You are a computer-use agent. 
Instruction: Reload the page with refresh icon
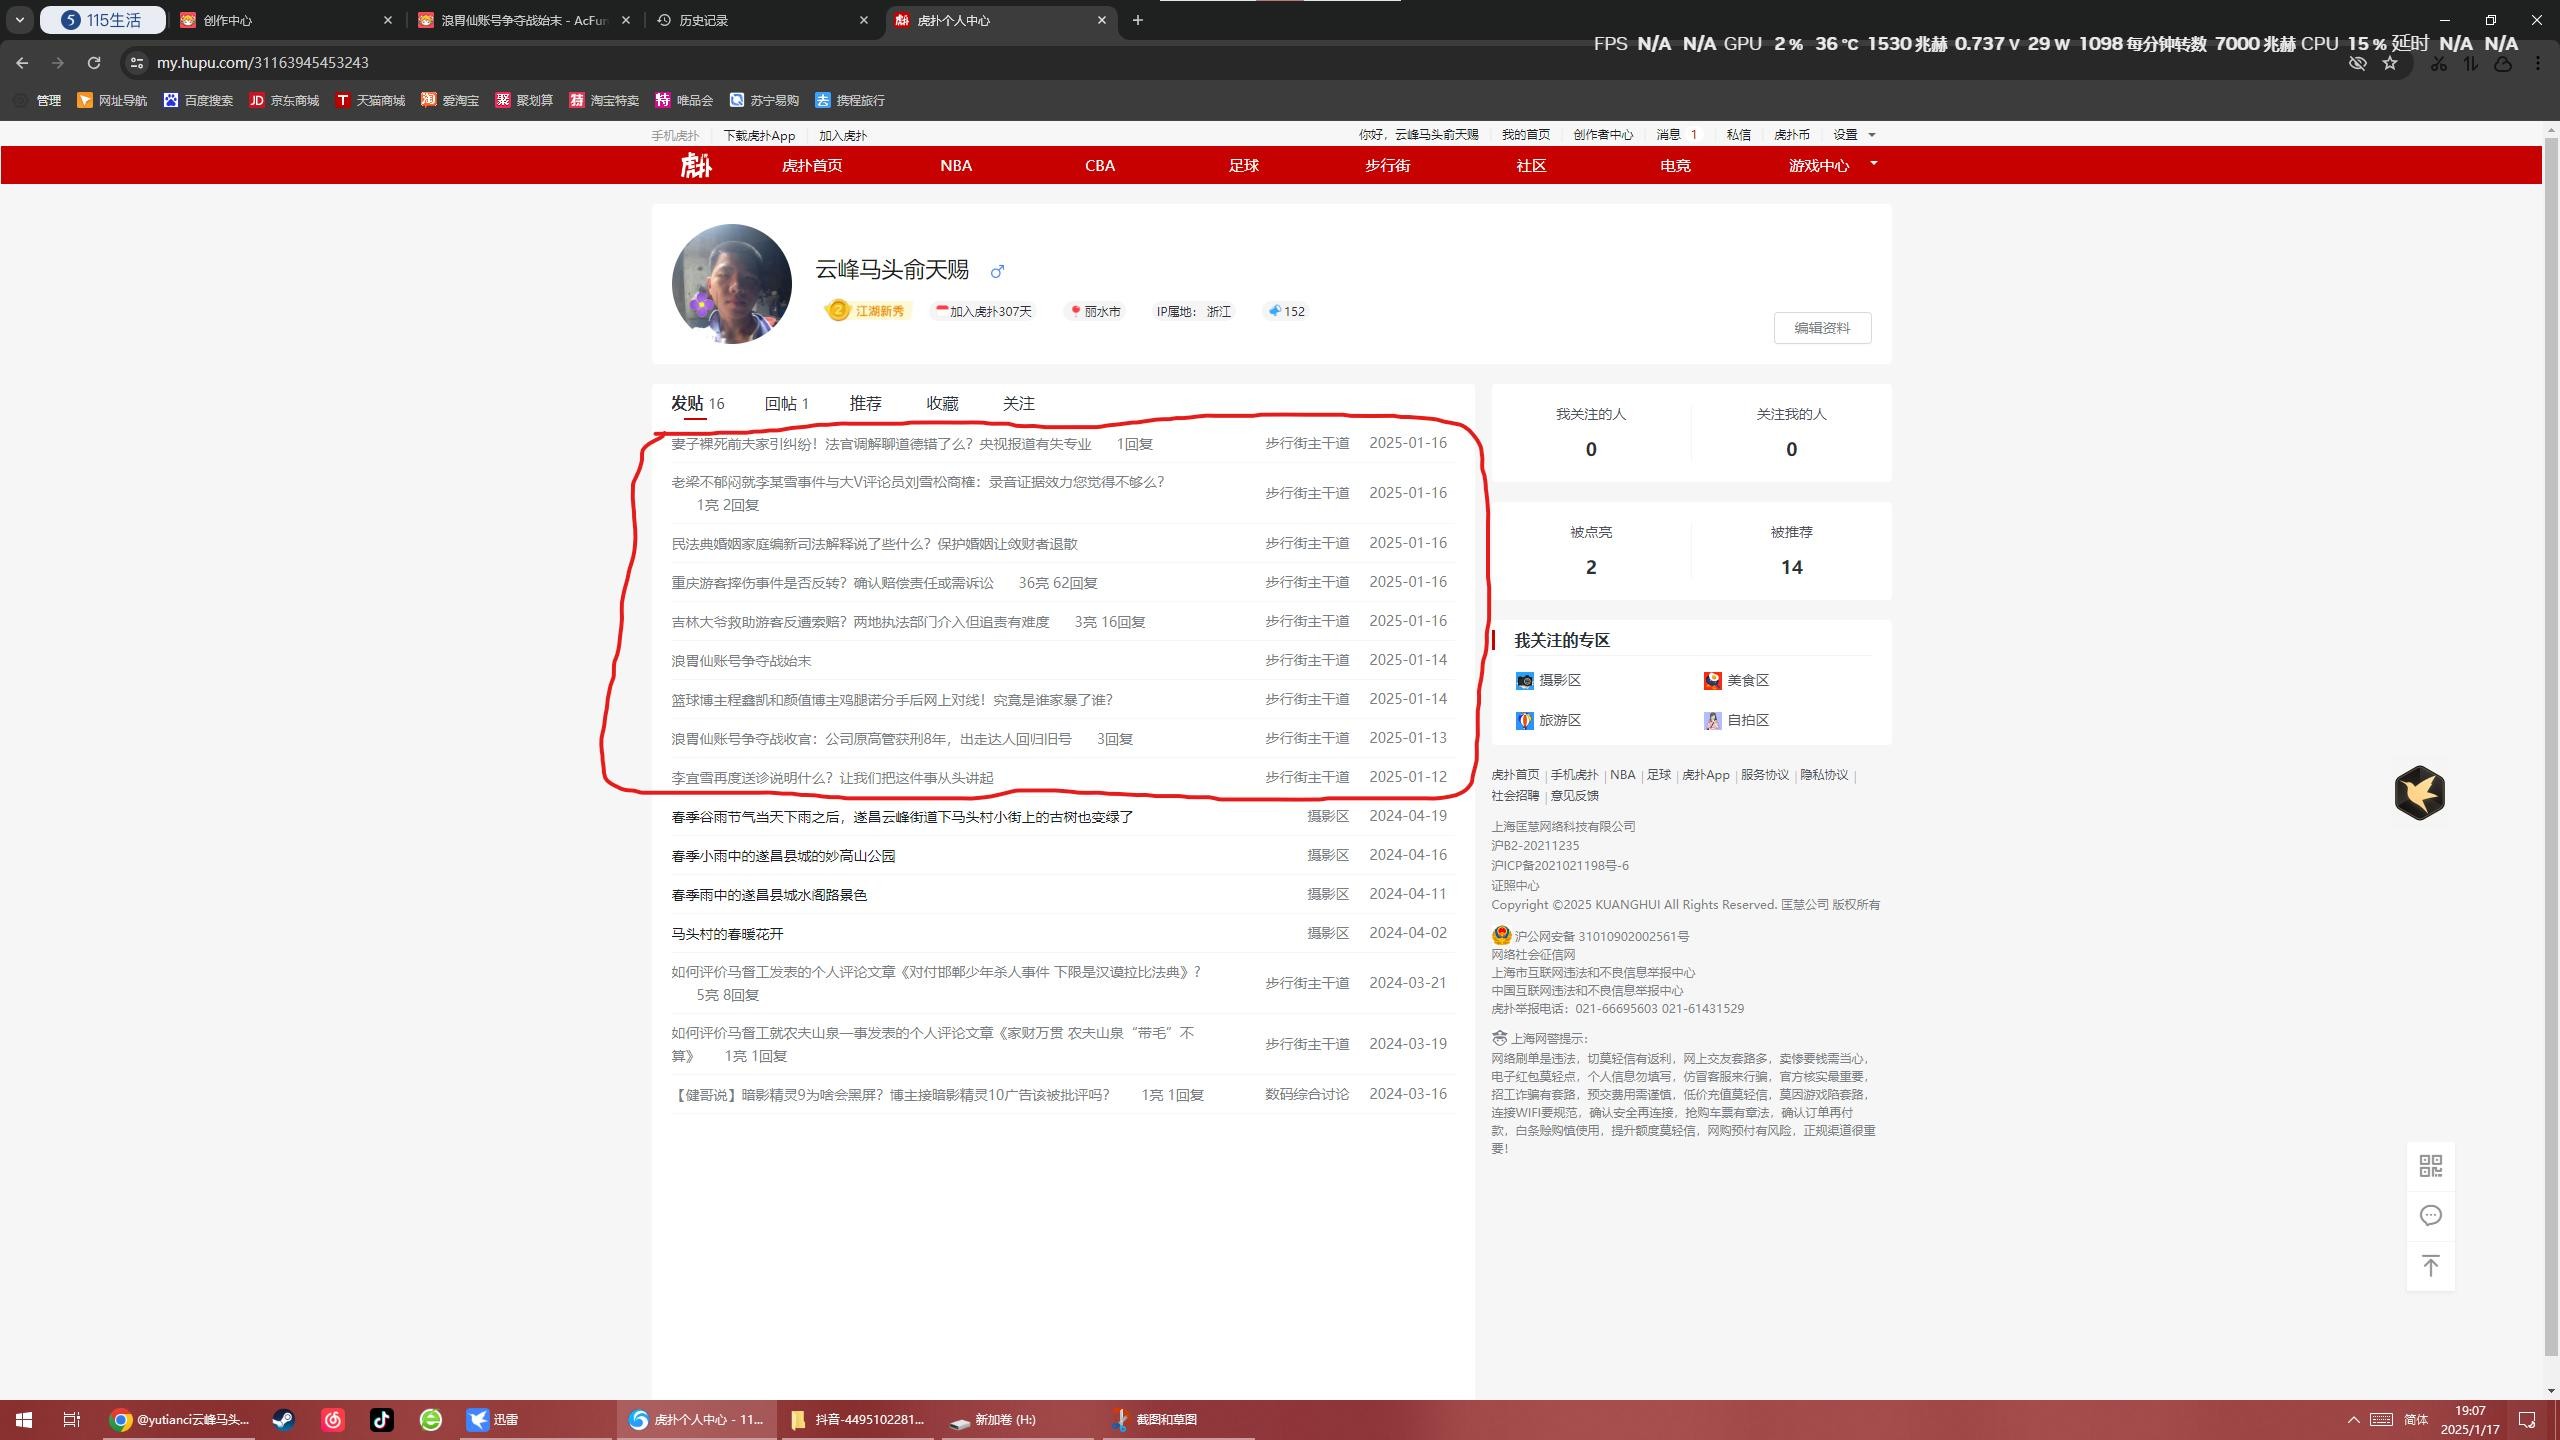94,63
